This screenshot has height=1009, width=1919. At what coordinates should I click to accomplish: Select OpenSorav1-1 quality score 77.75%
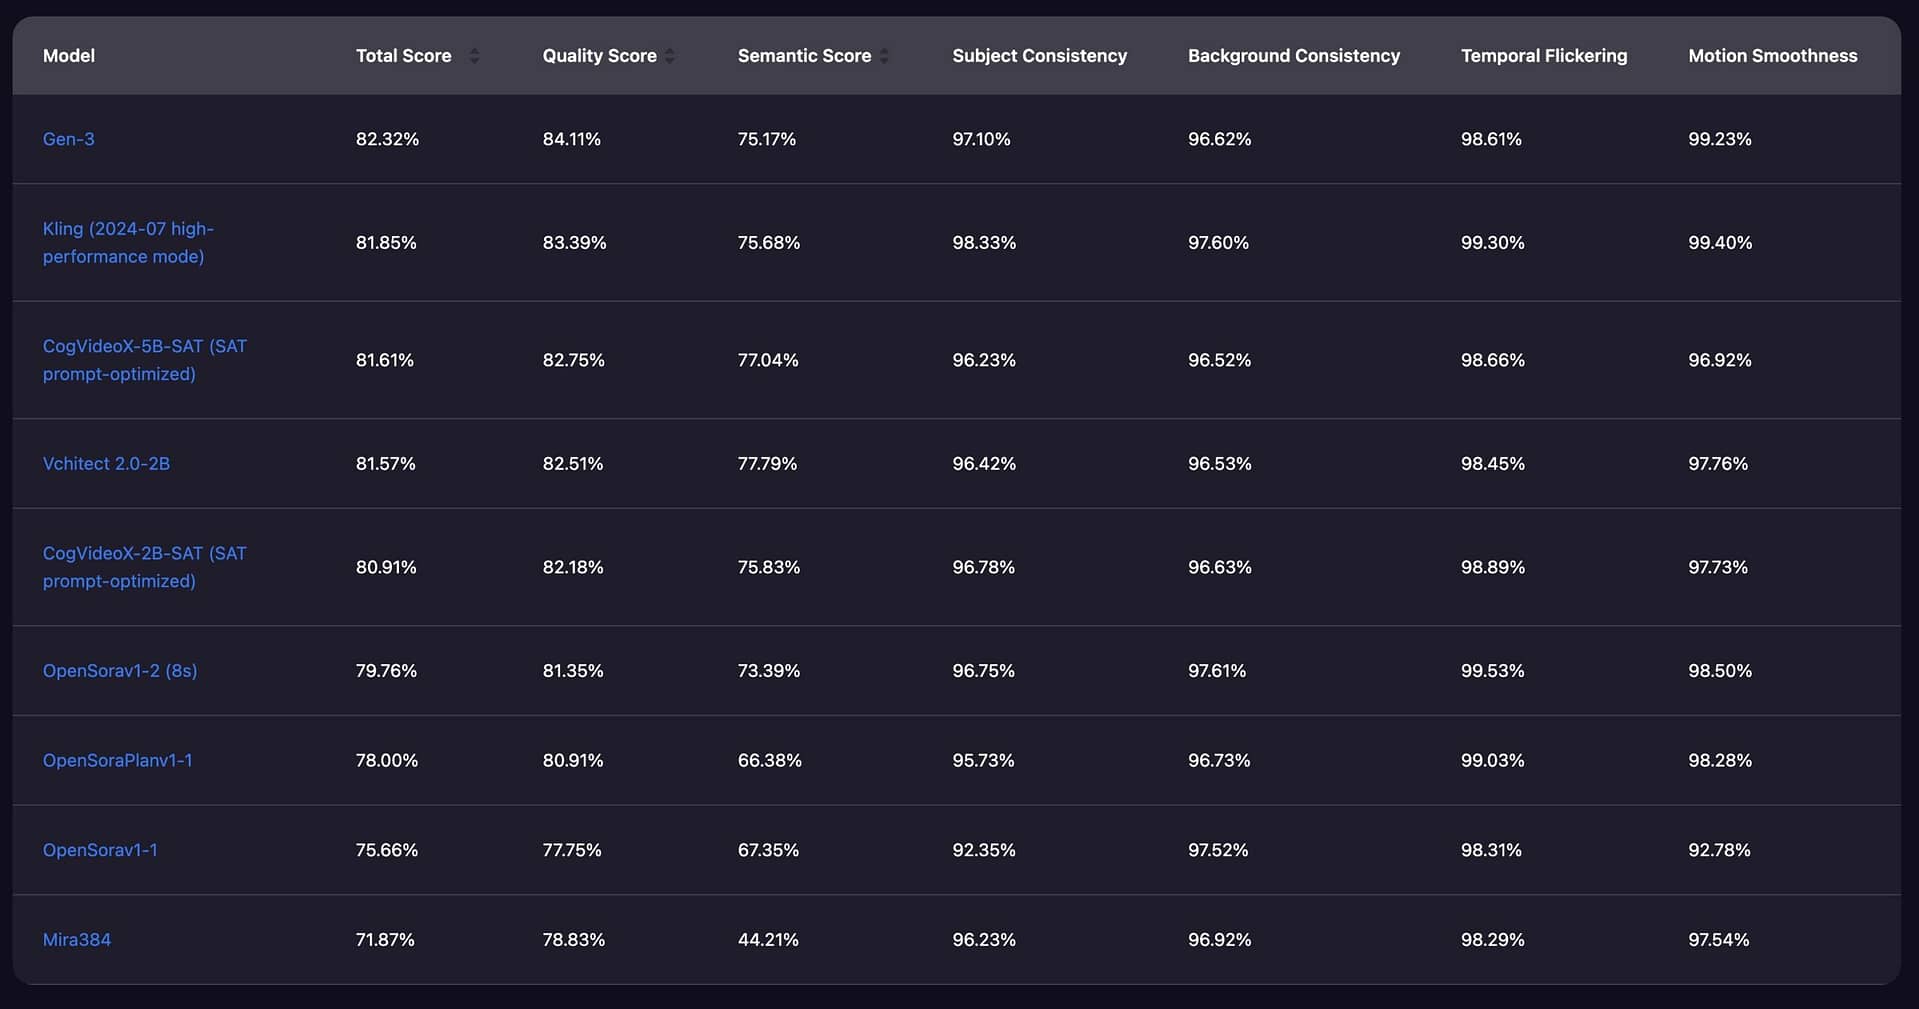pyautogui.click(x=572, y=850)
